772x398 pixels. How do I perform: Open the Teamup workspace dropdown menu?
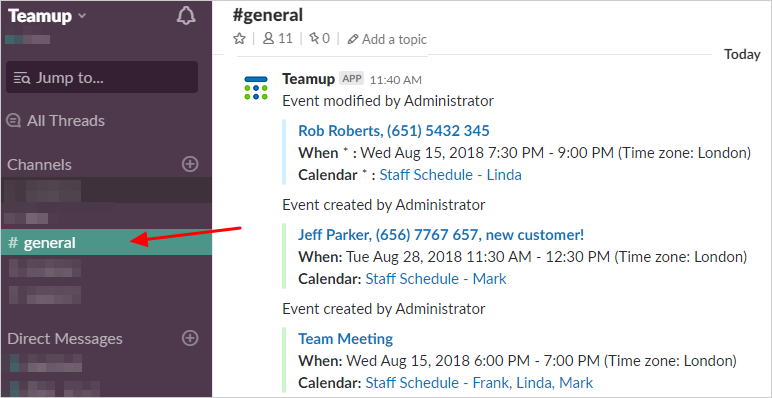[x=47, y=16]
